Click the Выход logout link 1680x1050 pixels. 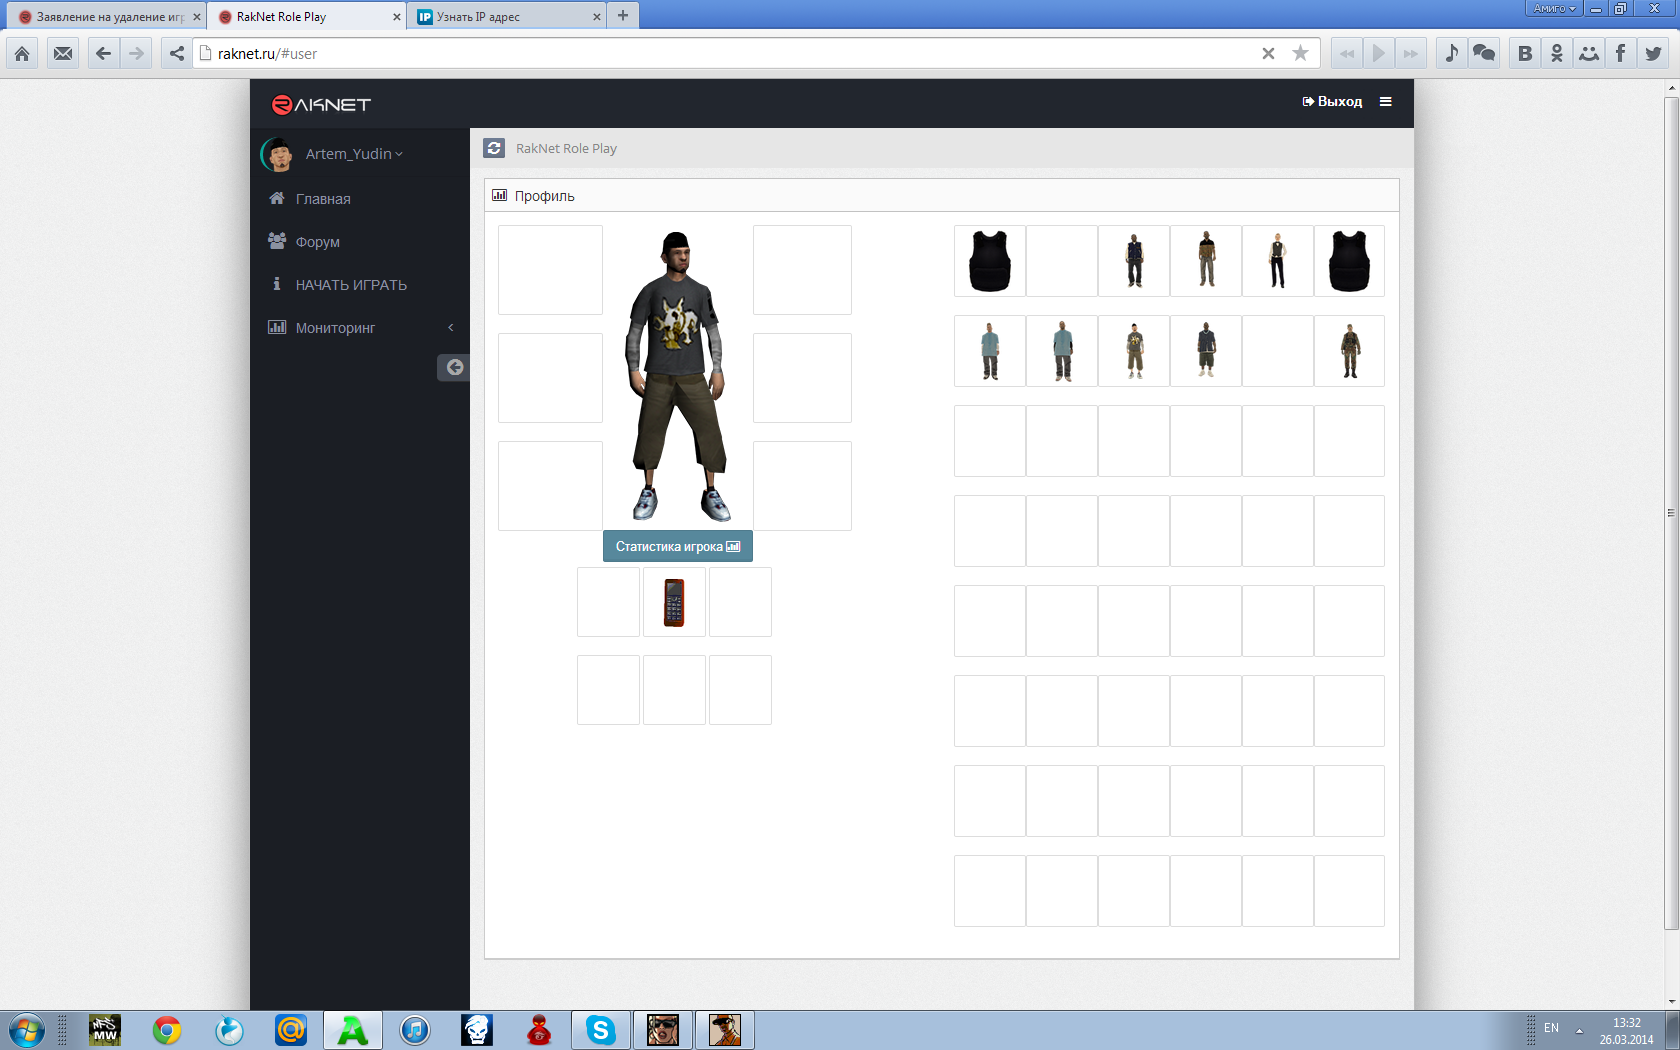[1332, 102]
